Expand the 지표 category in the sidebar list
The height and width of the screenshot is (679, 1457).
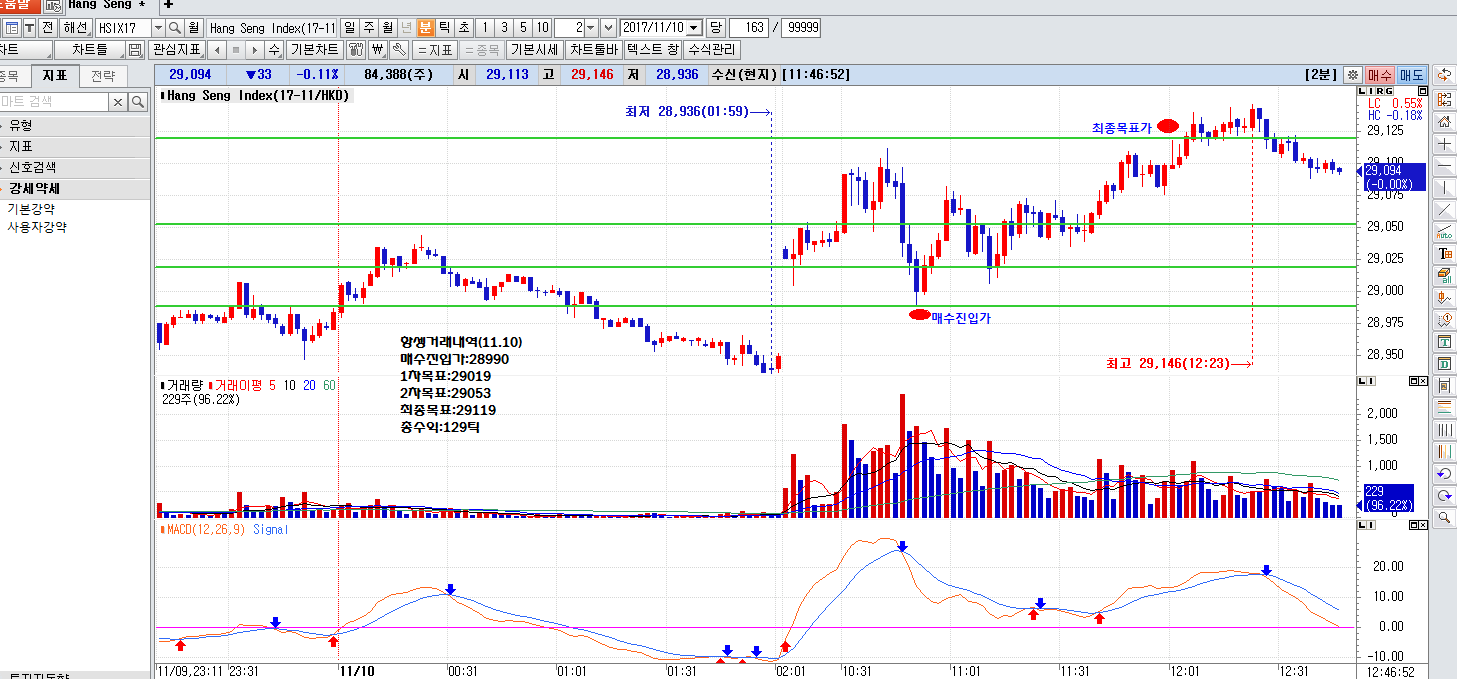75,146
